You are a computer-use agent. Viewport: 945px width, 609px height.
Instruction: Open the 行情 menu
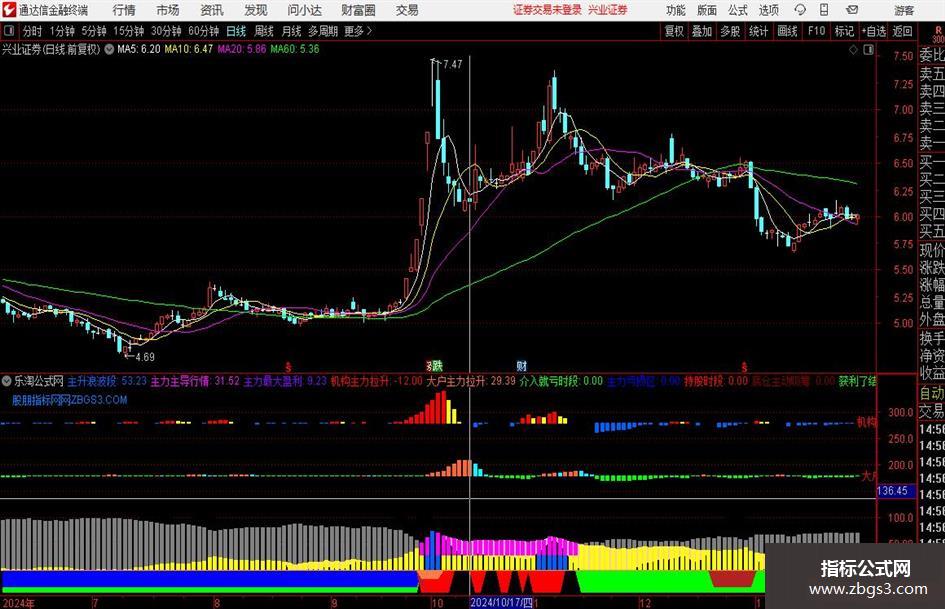tap(124, 10)
